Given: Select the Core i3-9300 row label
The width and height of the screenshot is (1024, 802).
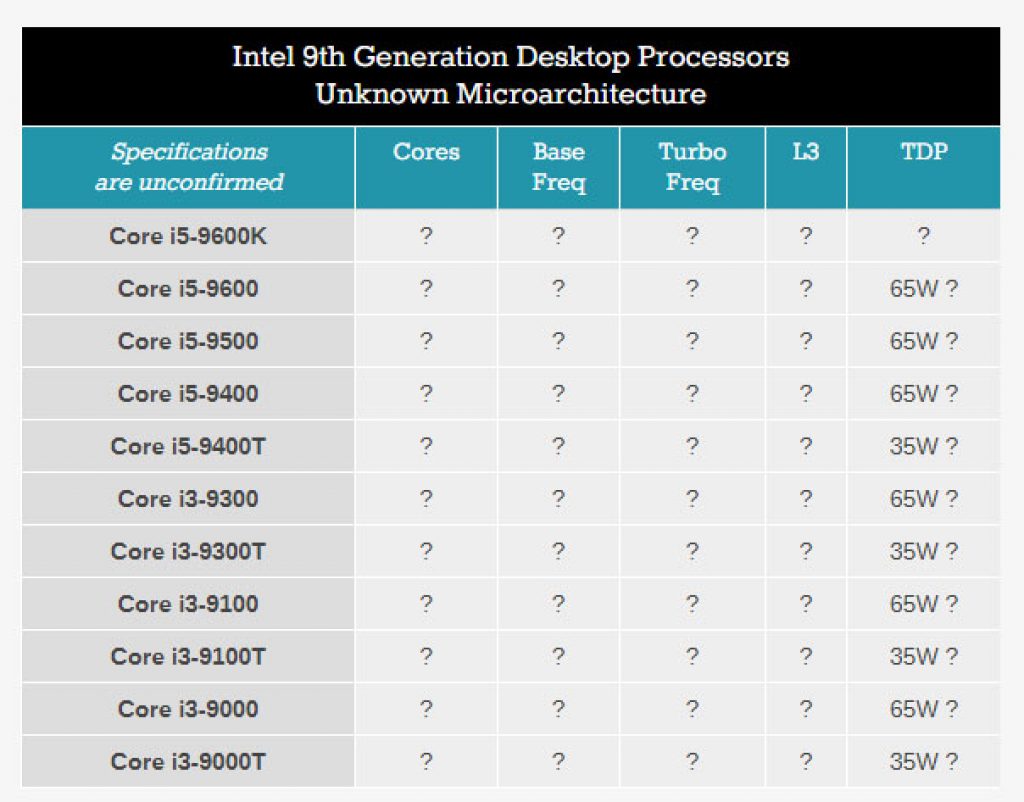Looking at the screenshot, I should click(187, 498).
